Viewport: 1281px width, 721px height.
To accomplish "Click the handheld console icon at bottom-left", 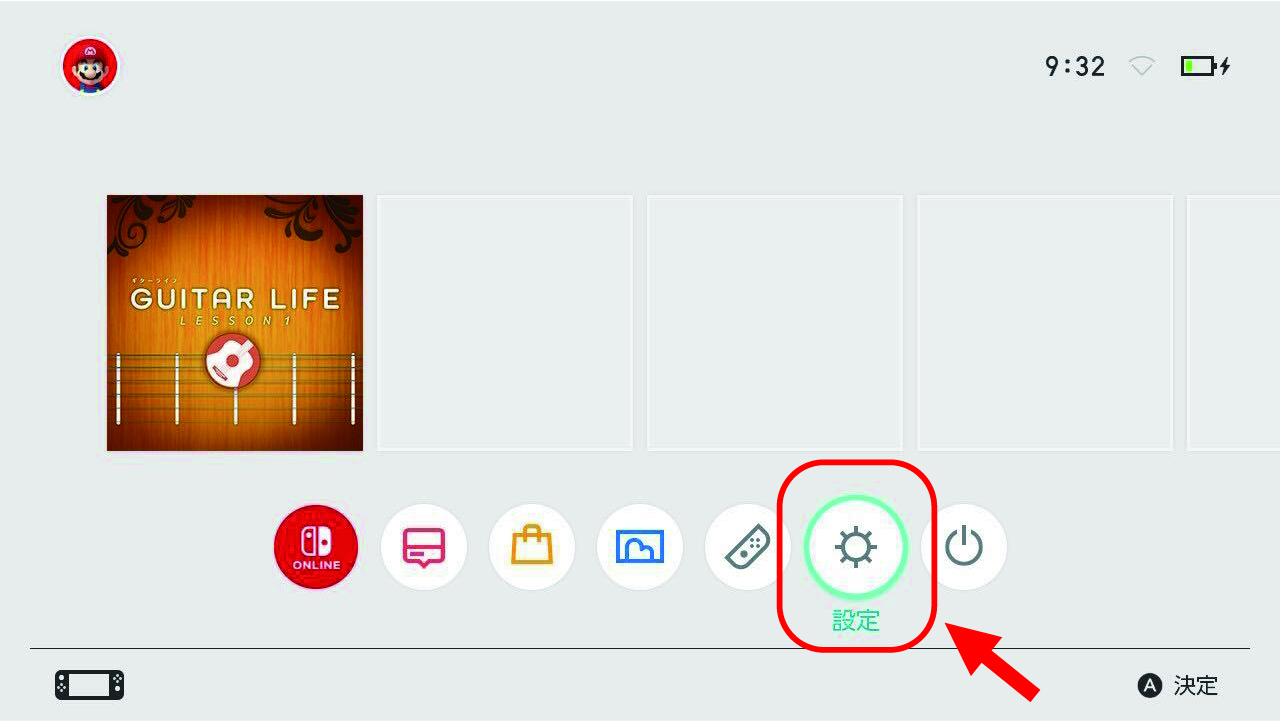I will coord(89,685).
